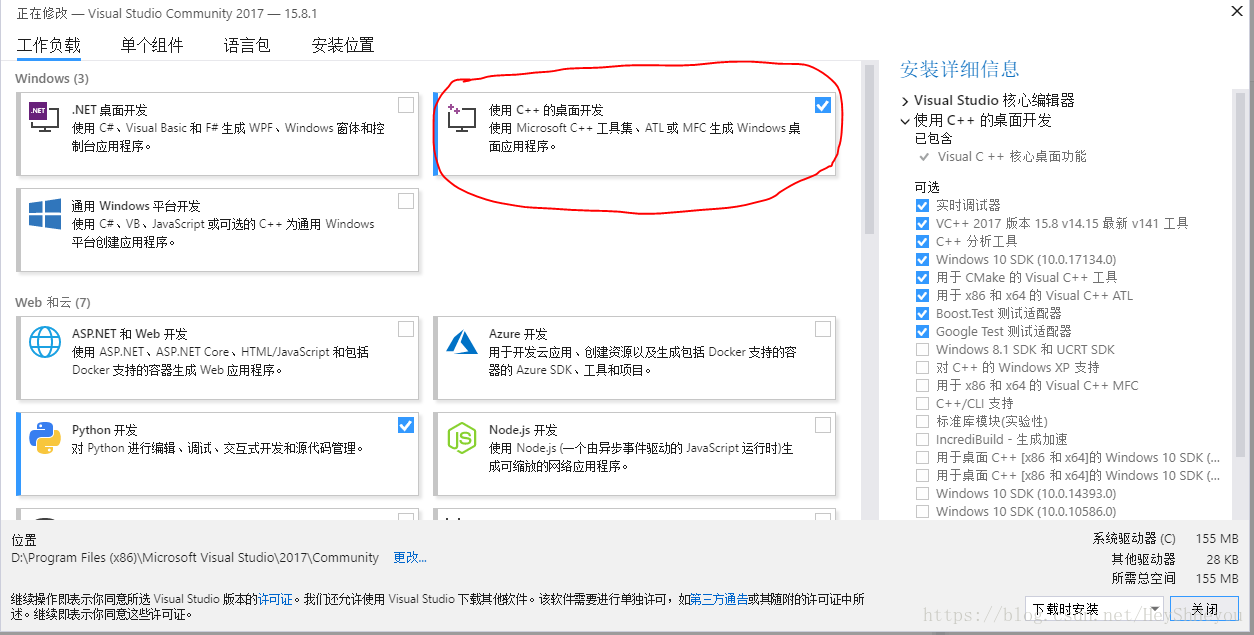The image size is (1254, 635).
Task: Click the 系统驱动器 (C) size row
Action: click(x=1166, y=538)
